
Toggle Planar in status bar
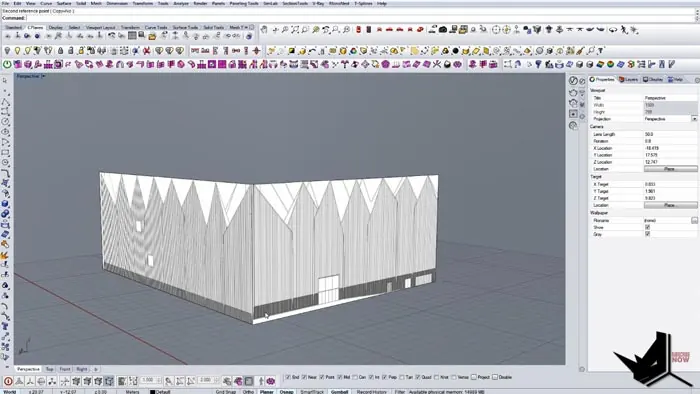267,392
